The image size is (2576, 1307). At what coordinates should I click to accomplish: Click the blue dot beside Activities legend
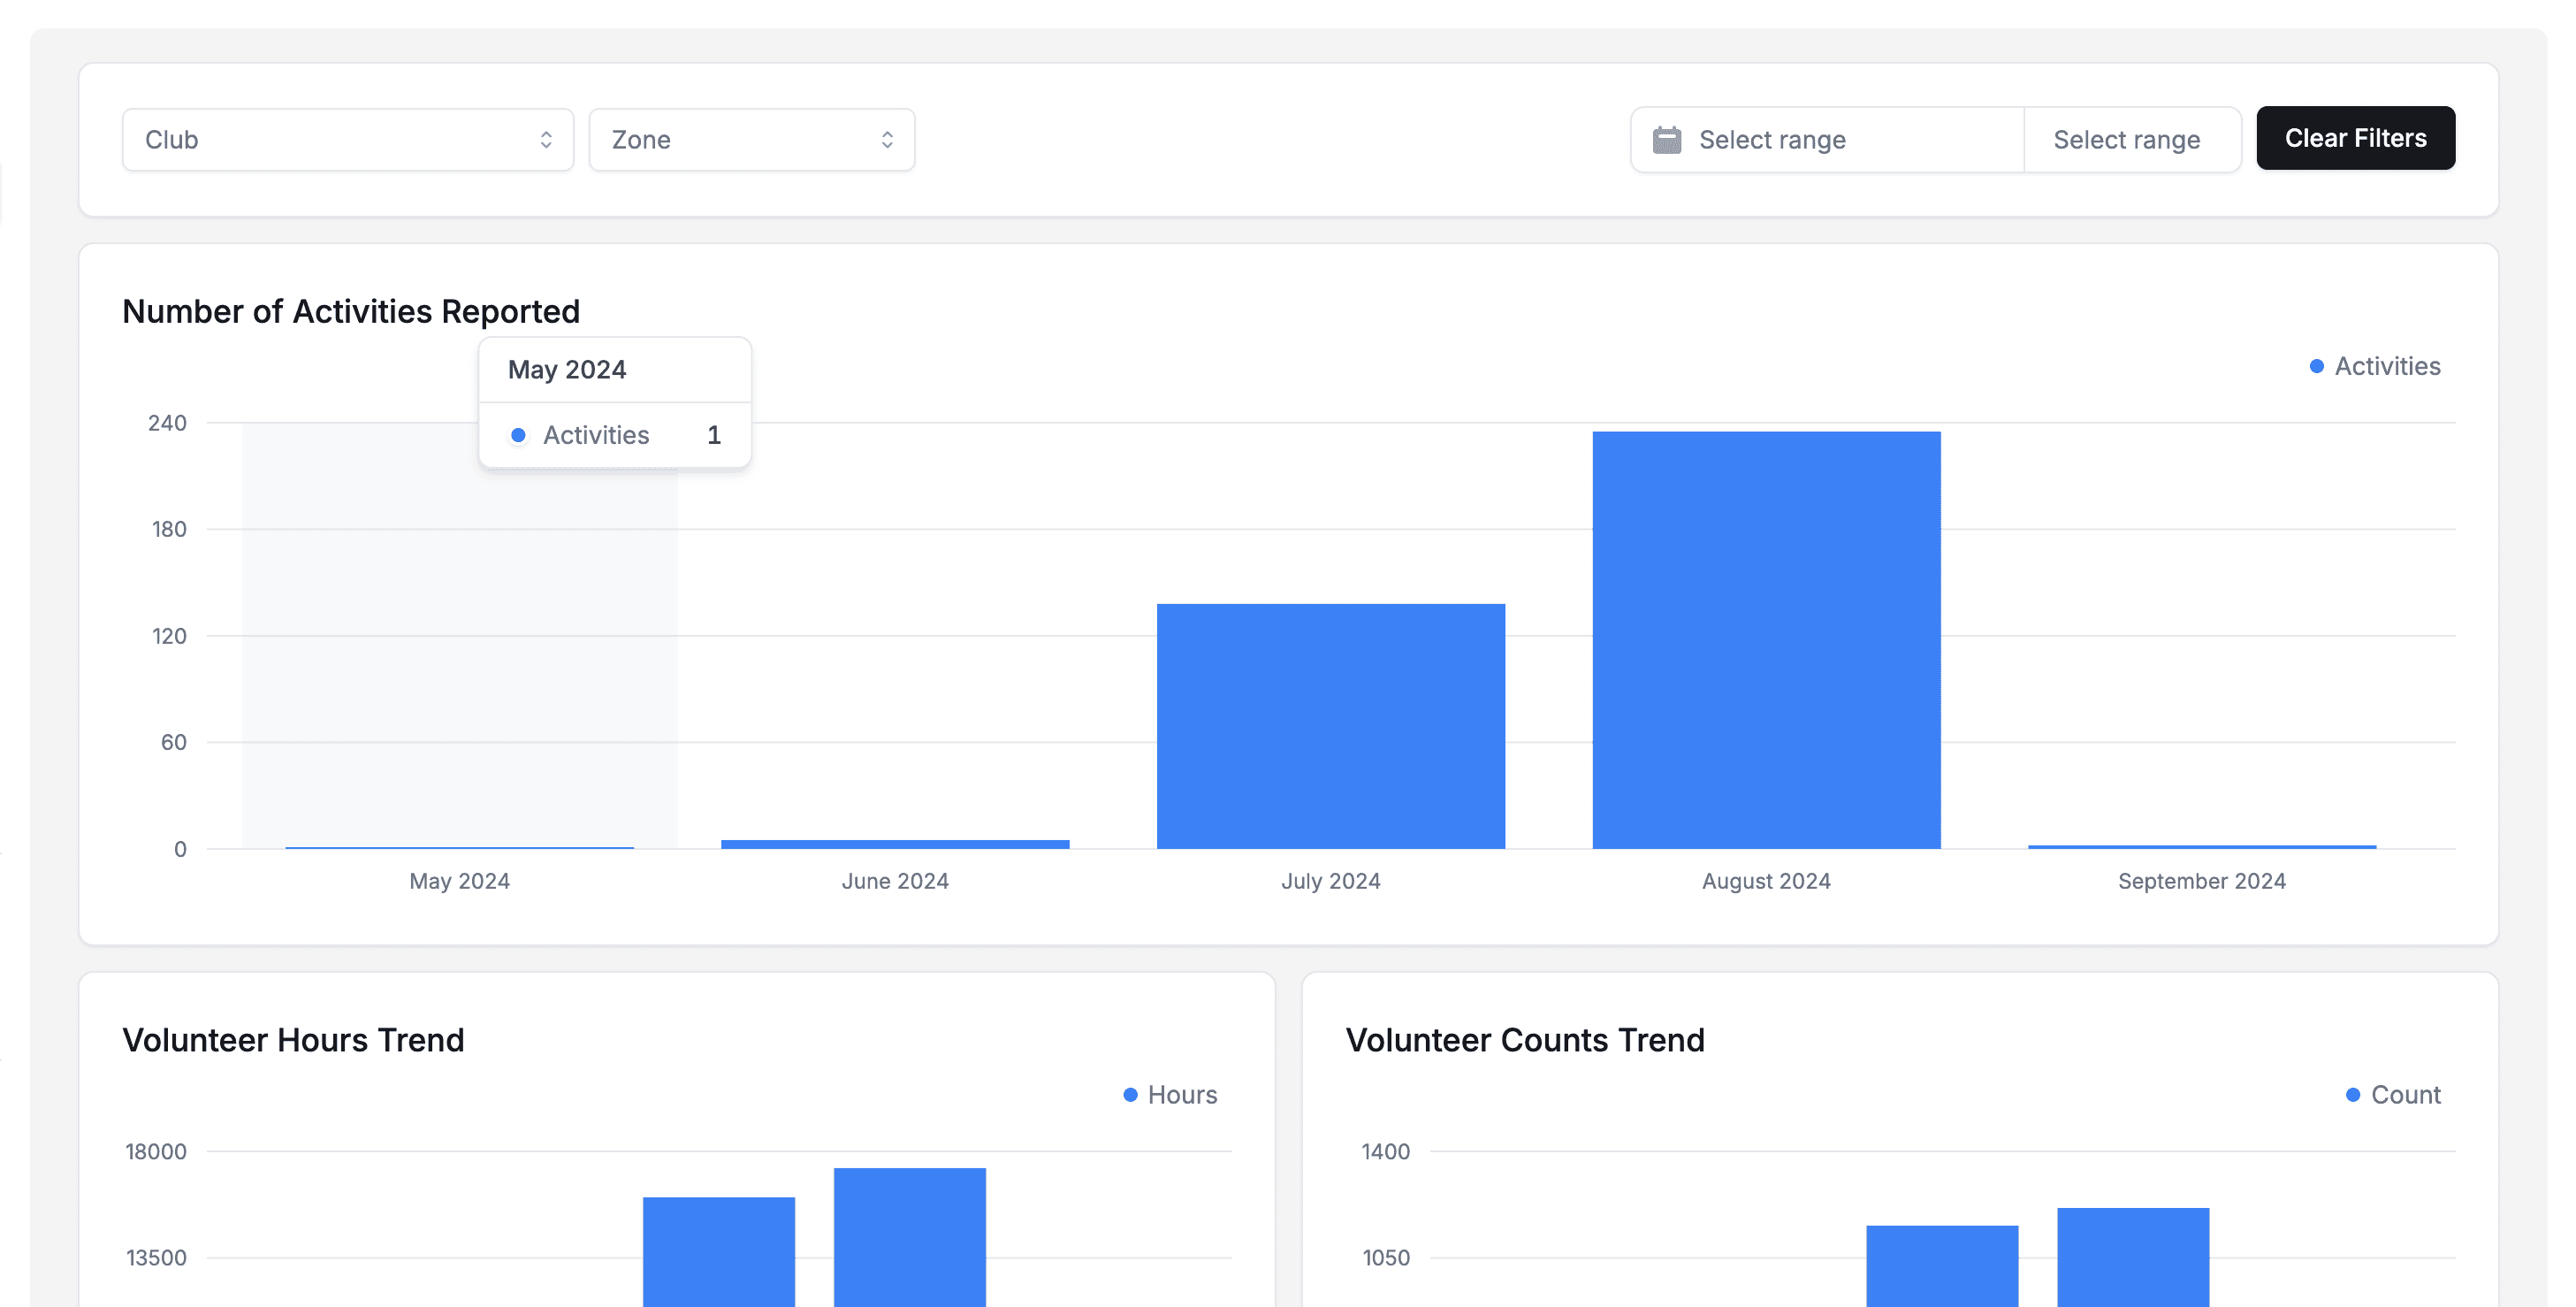pyautogui.click(x=2316, y=367)
